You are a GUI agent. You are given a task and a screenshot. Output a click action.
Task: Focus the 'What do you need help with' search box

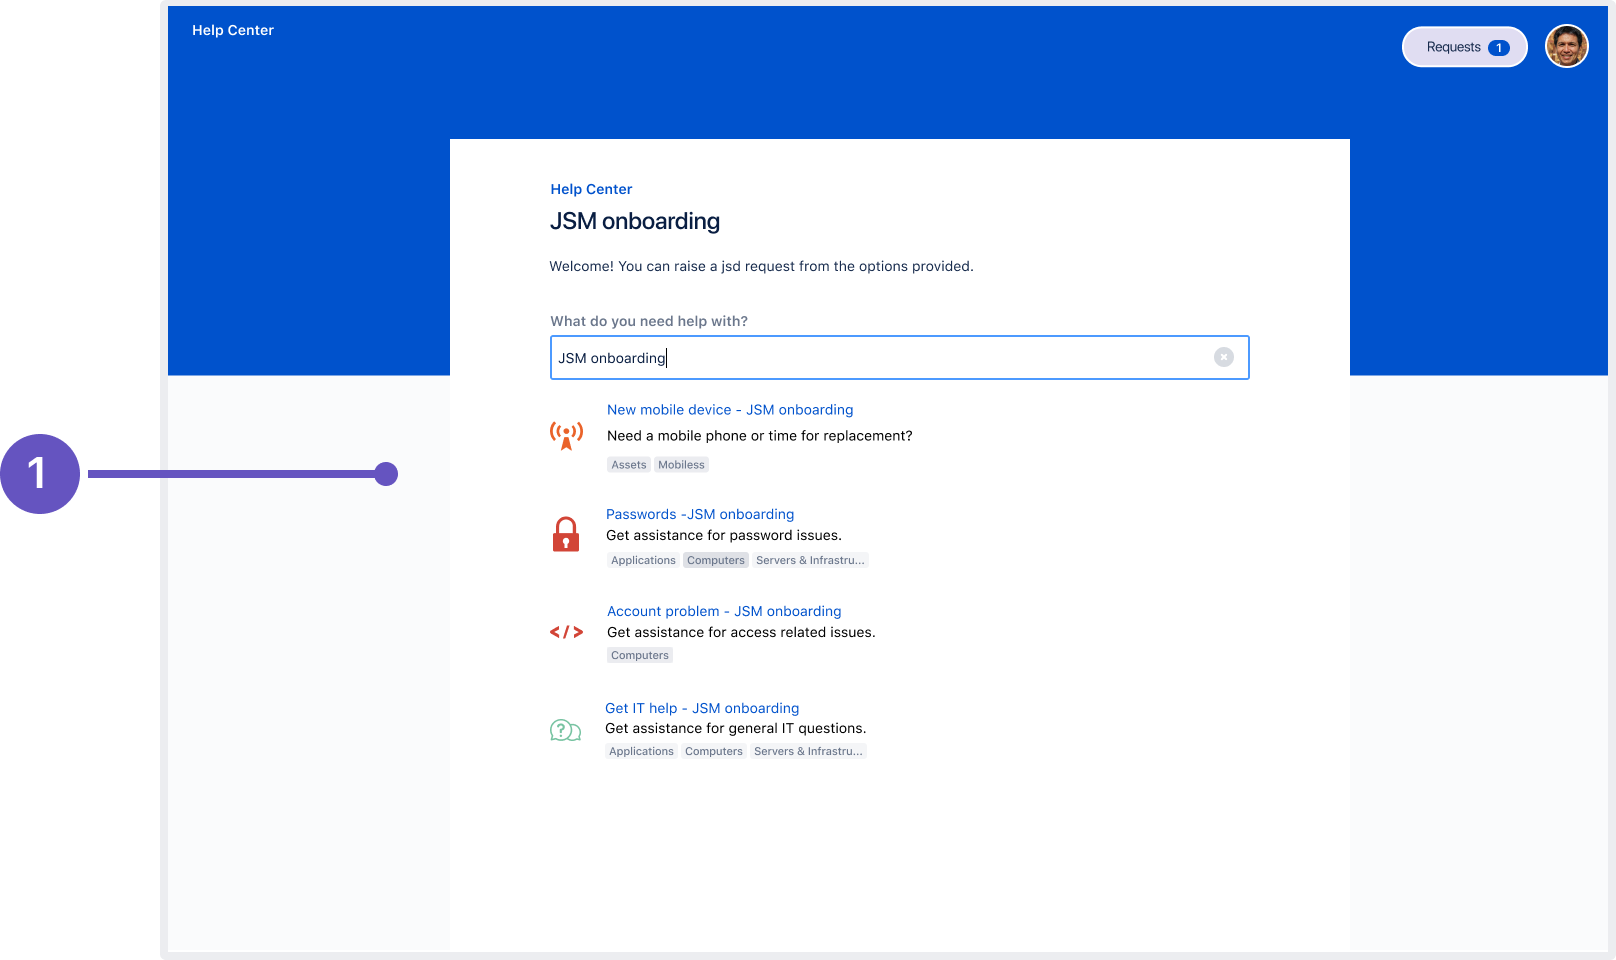pyautogui.click(x=900, y=357)
